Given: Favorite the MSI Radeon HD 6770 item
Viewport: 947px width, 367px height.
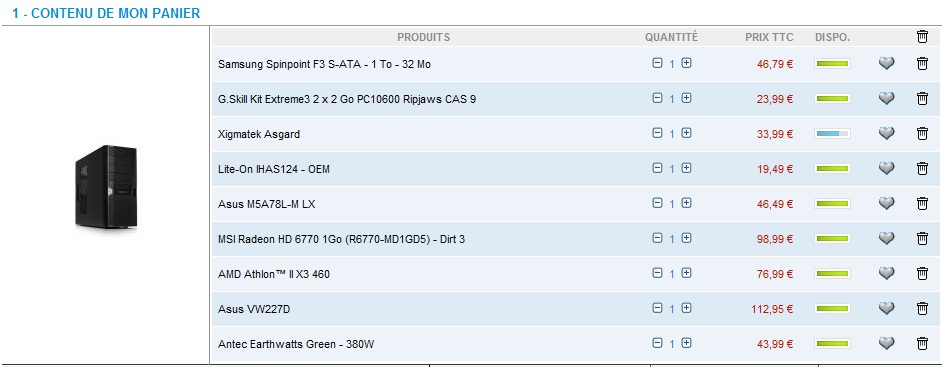Looking at the screenshot, I should (x=886, y=238).
